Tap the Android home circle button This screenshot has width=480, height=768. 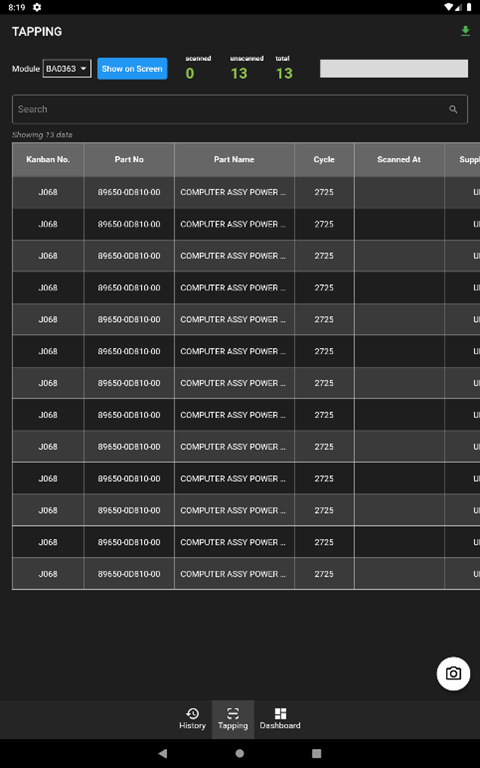coord(240,753)
